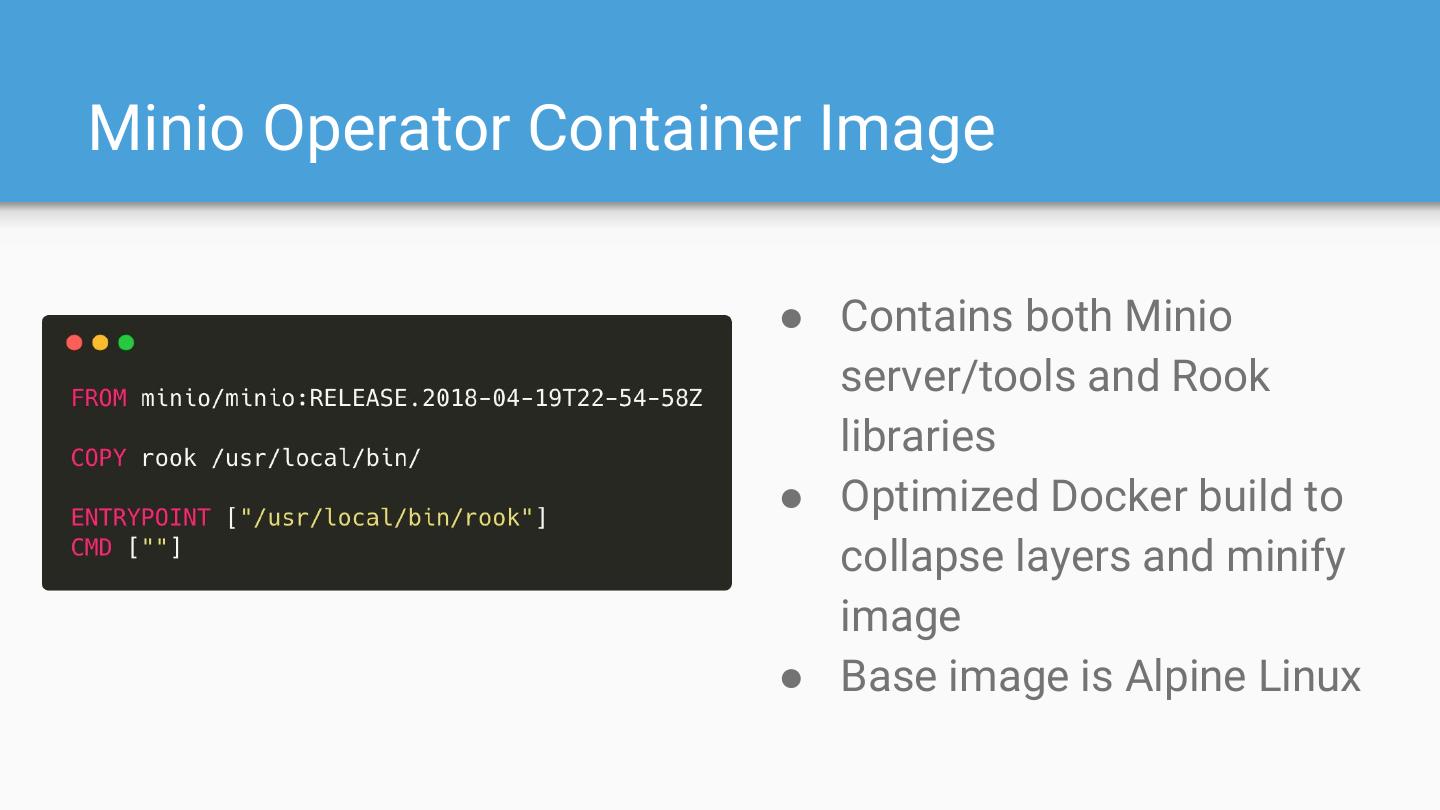Click the FROM keyword in the code
Viewport: 1440px width, 810px height.
click(99, 398)
